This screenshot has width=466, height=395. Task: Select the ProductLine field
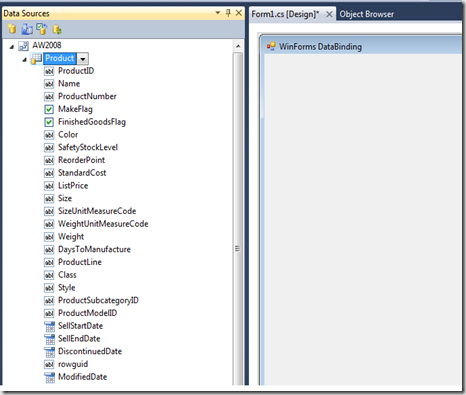[80, 262]
